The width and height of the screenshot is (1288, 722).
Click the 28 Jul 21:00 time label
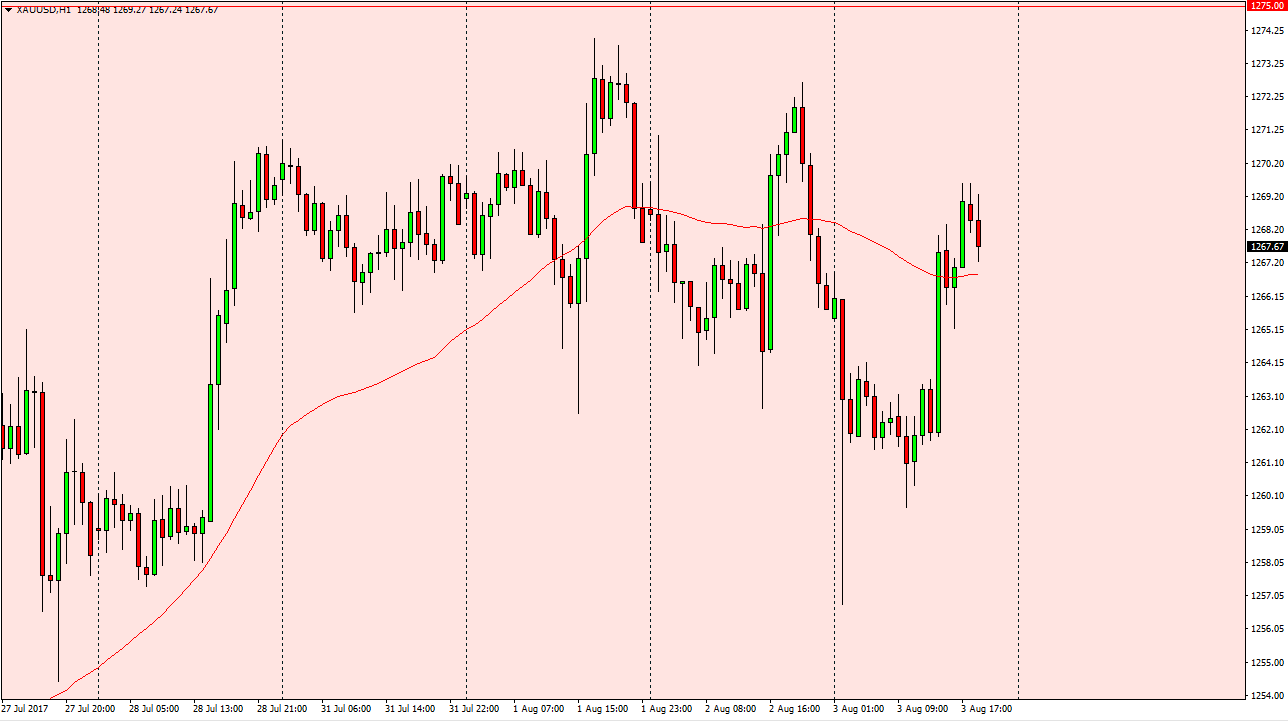(x=282, y=709)
